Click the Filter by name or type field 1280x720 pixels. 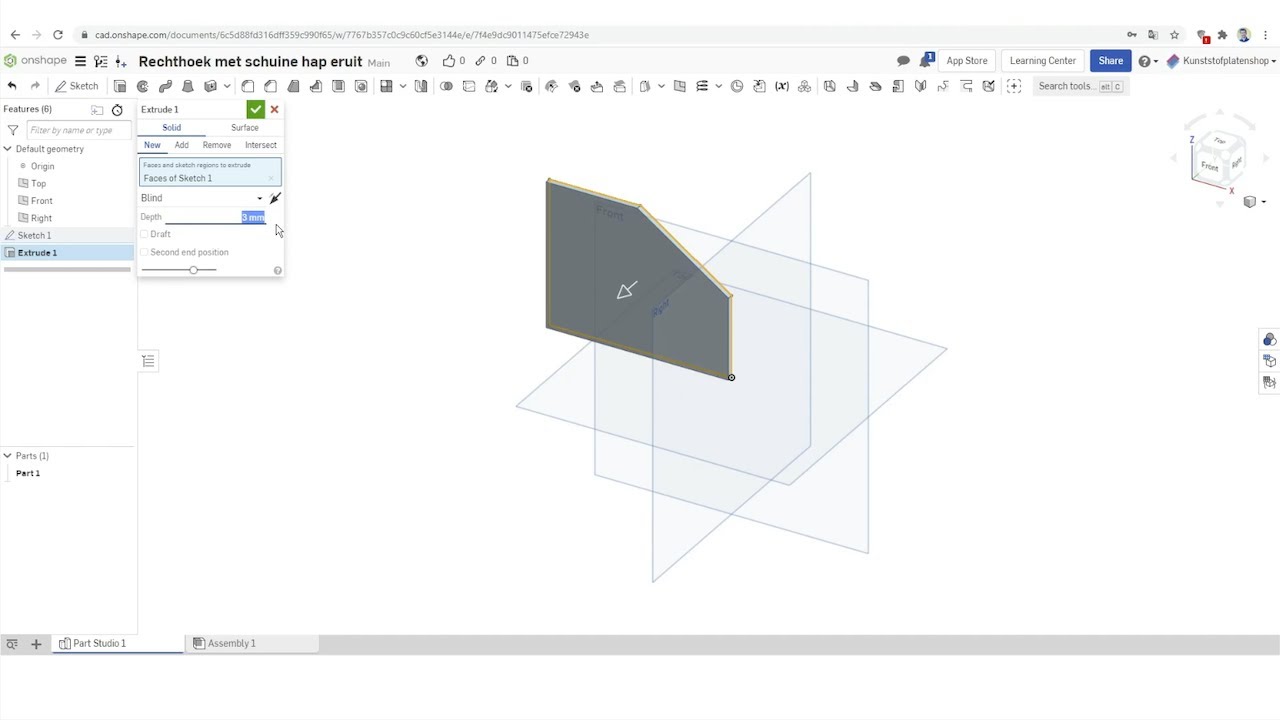[80, 130]
